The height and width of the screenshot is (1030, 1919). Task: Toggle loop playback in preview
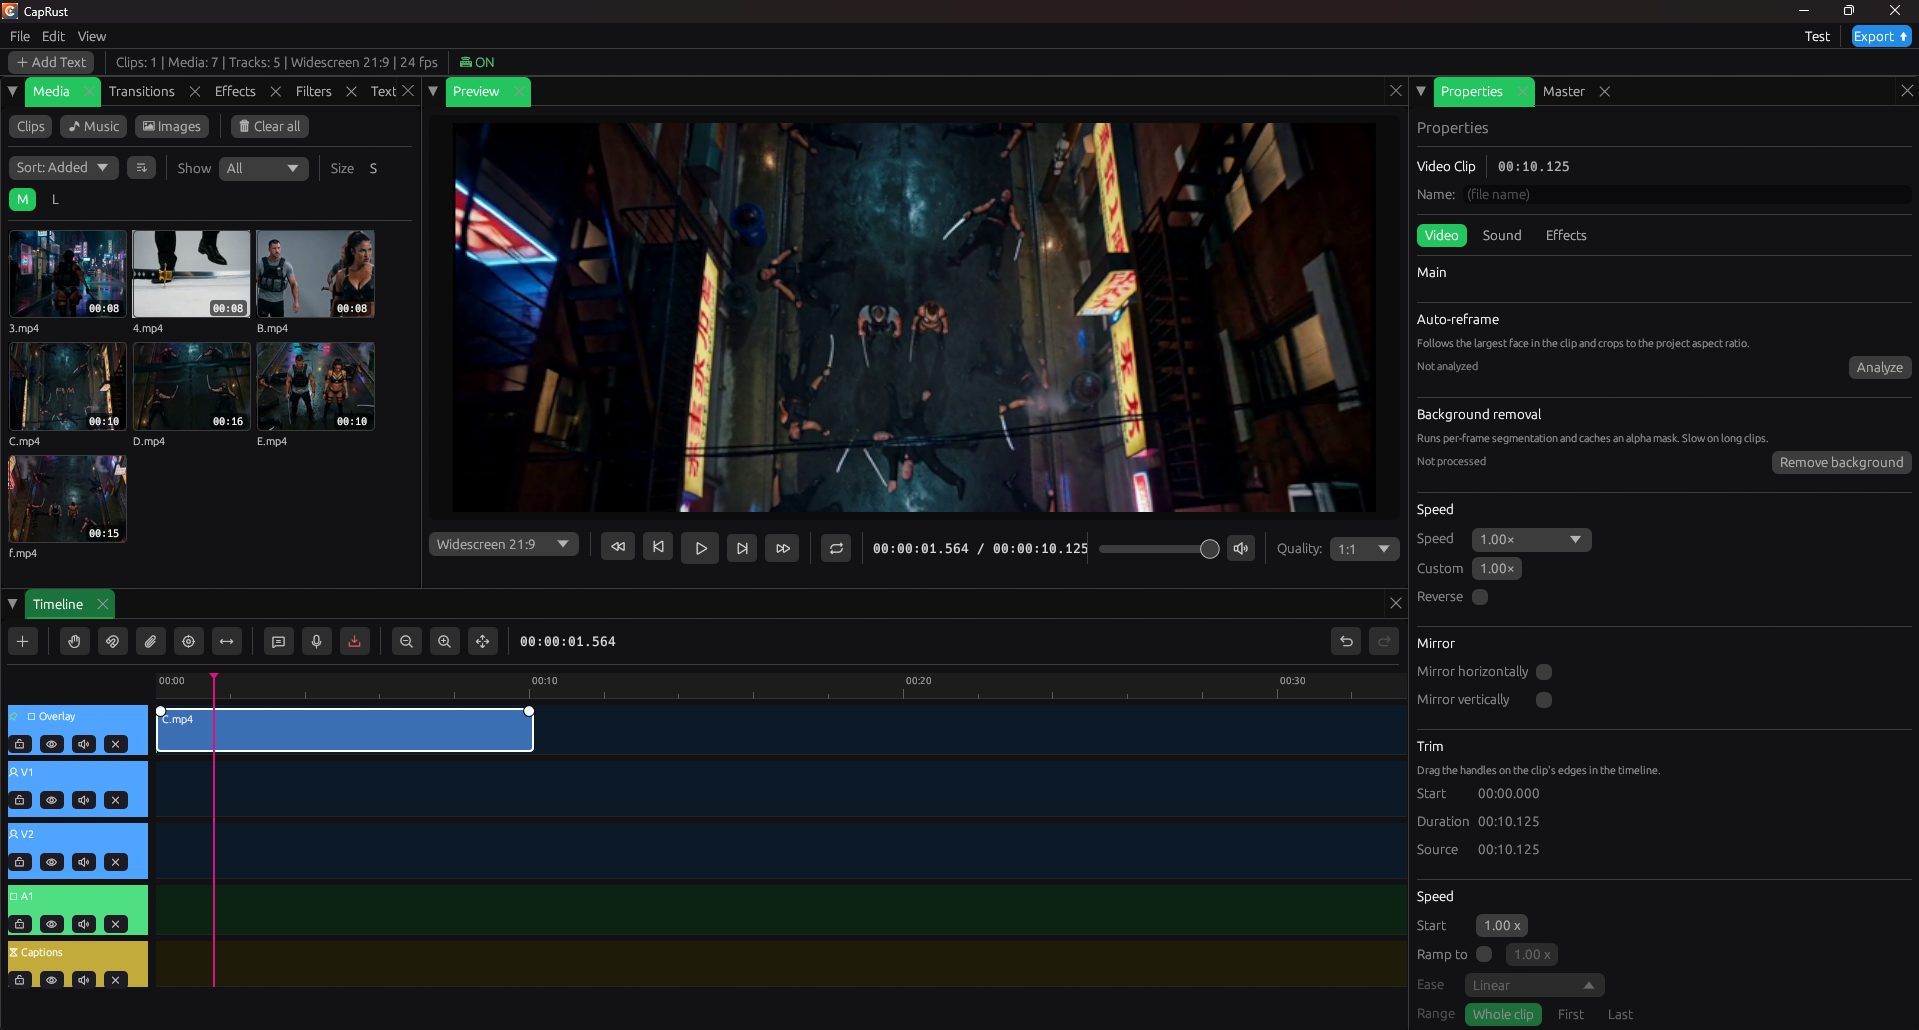point(836,548)
